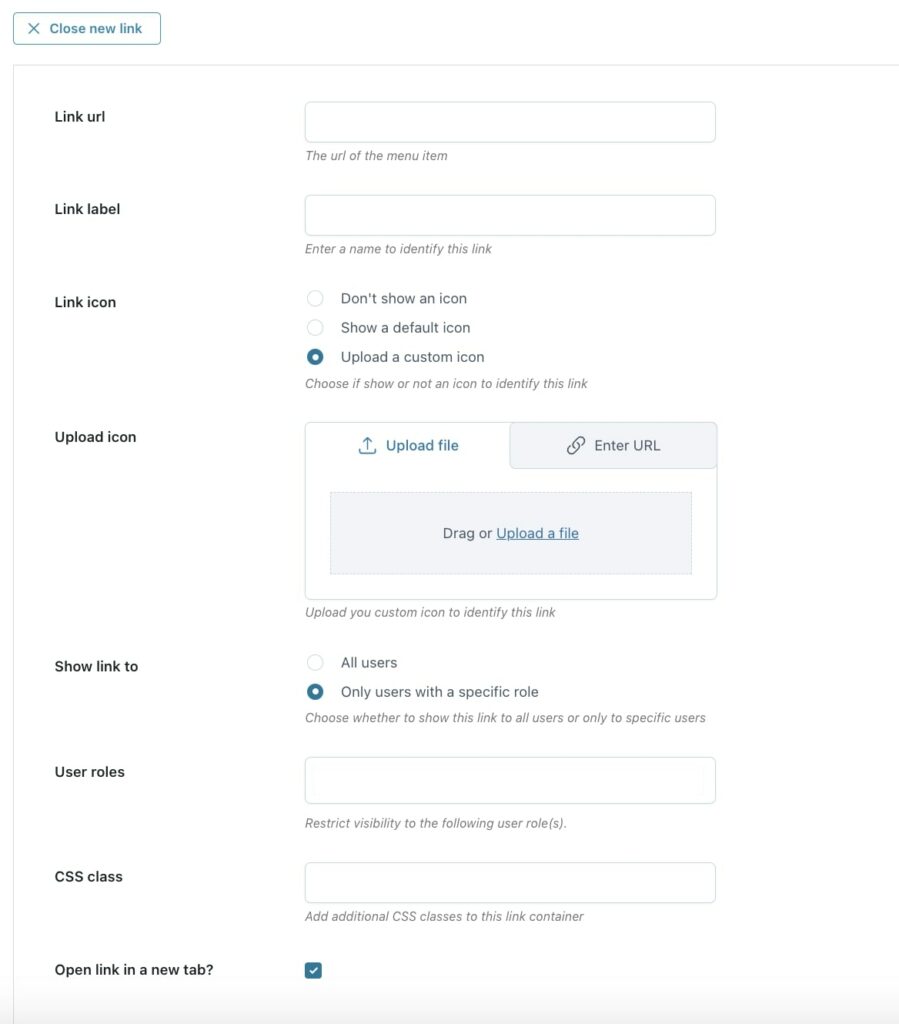Open the "Upload a file" link
Image resolution: width=899 pixels, height=1024 pixels.
pyautogui.click(x=537, y=534)
